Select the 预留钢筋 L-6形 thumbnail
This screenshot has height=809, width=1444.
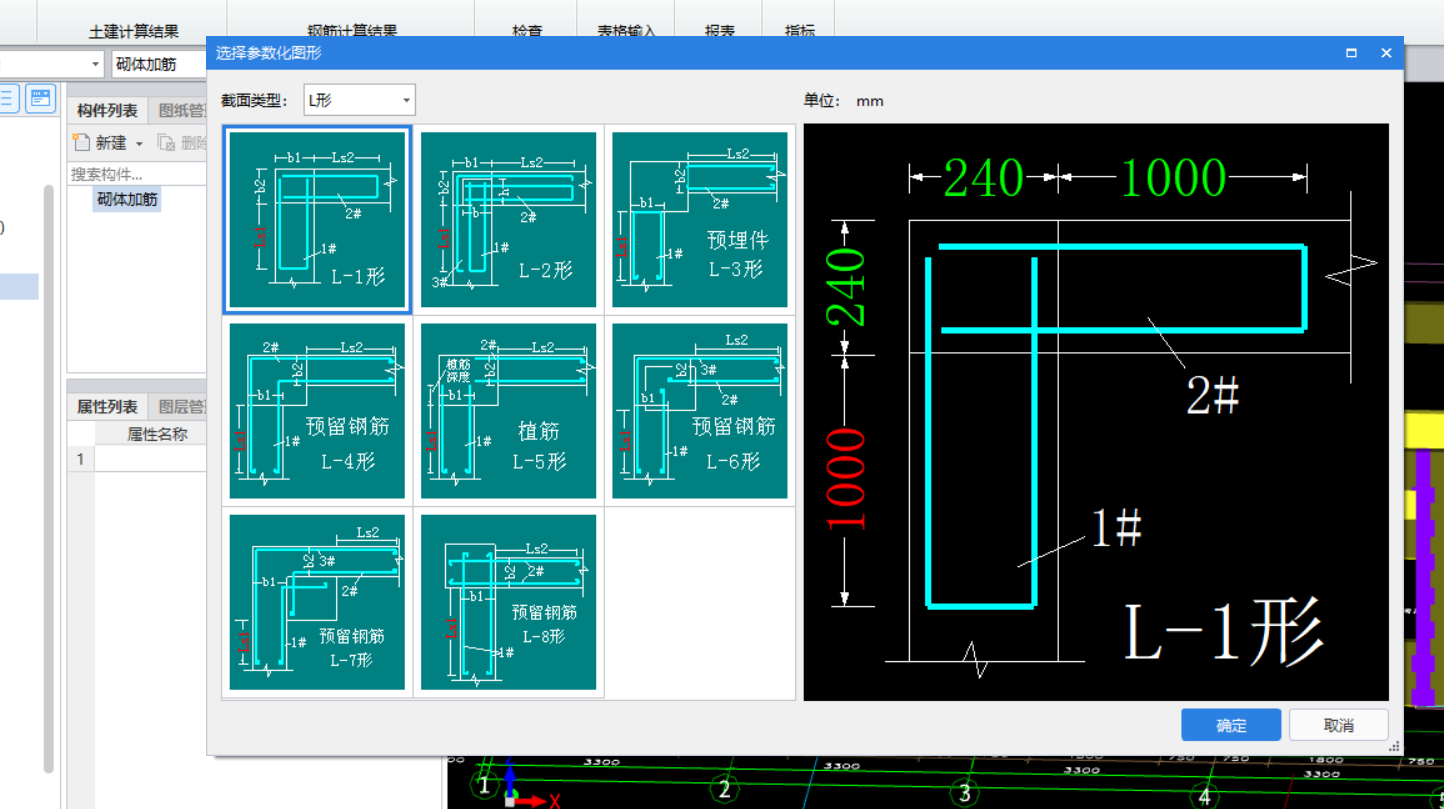point(700,411)
